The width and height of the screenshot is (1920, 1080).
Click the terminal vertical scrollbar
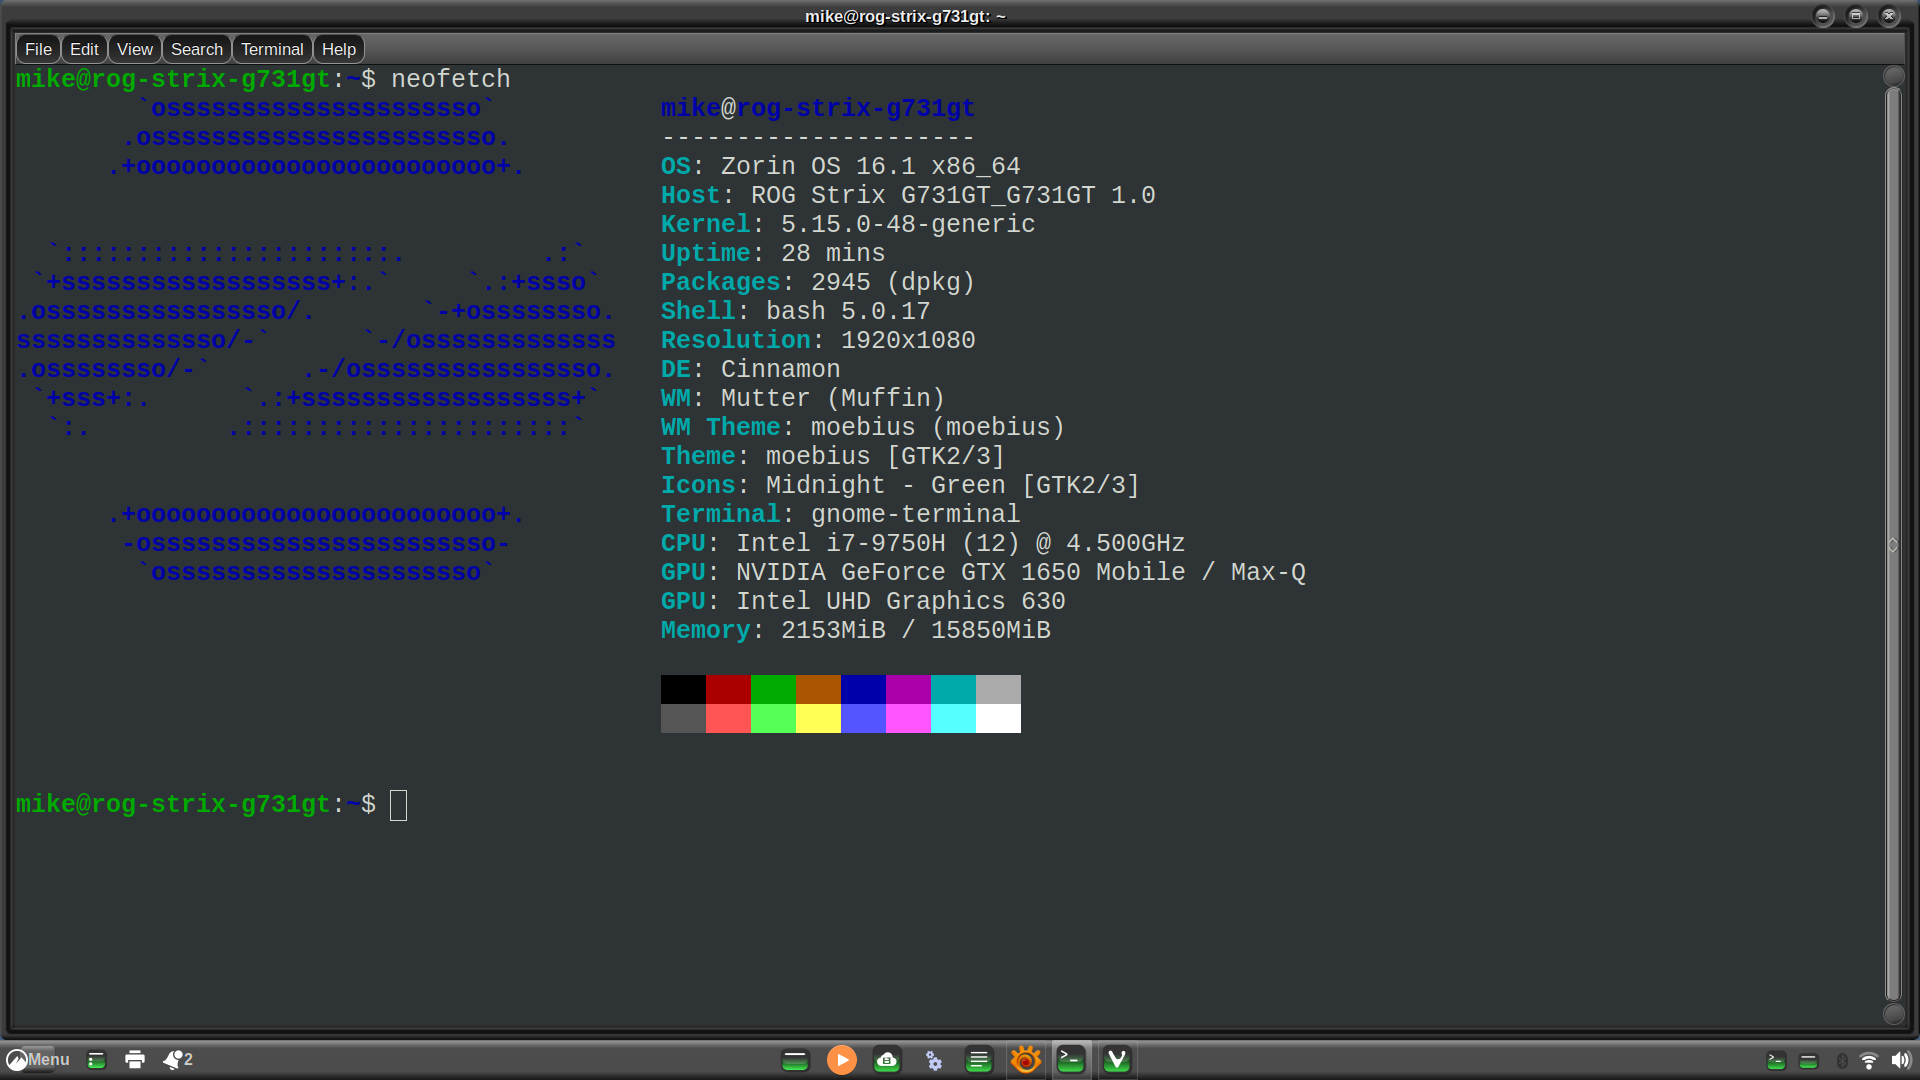coord(1893,545)
